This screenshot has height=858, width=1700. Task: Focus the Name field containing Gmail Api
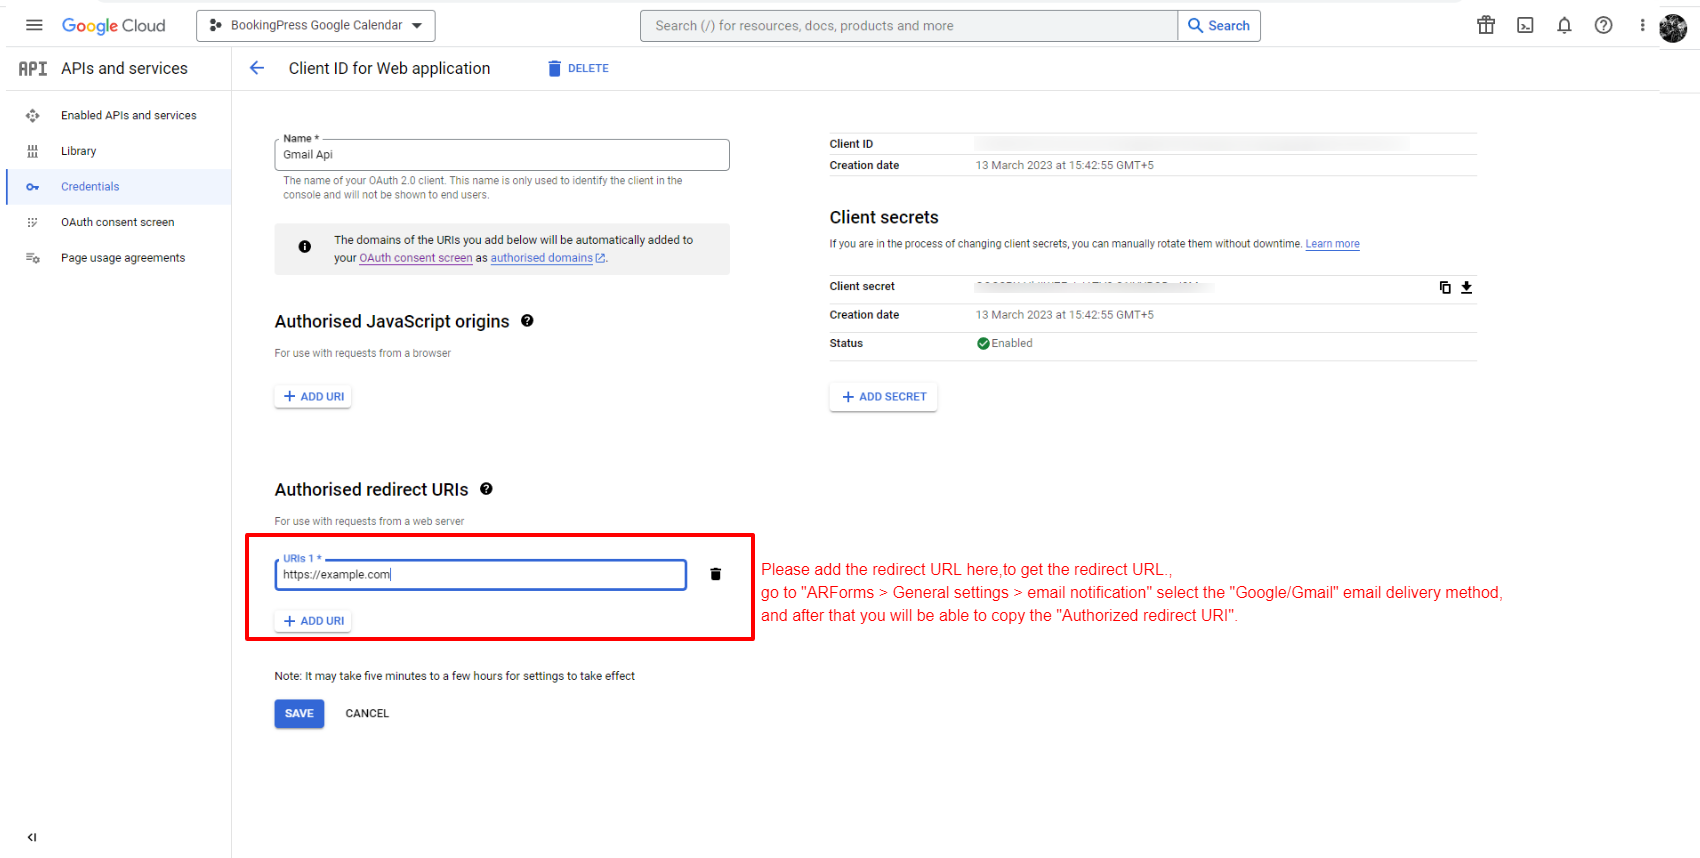[x=501, y=155]
